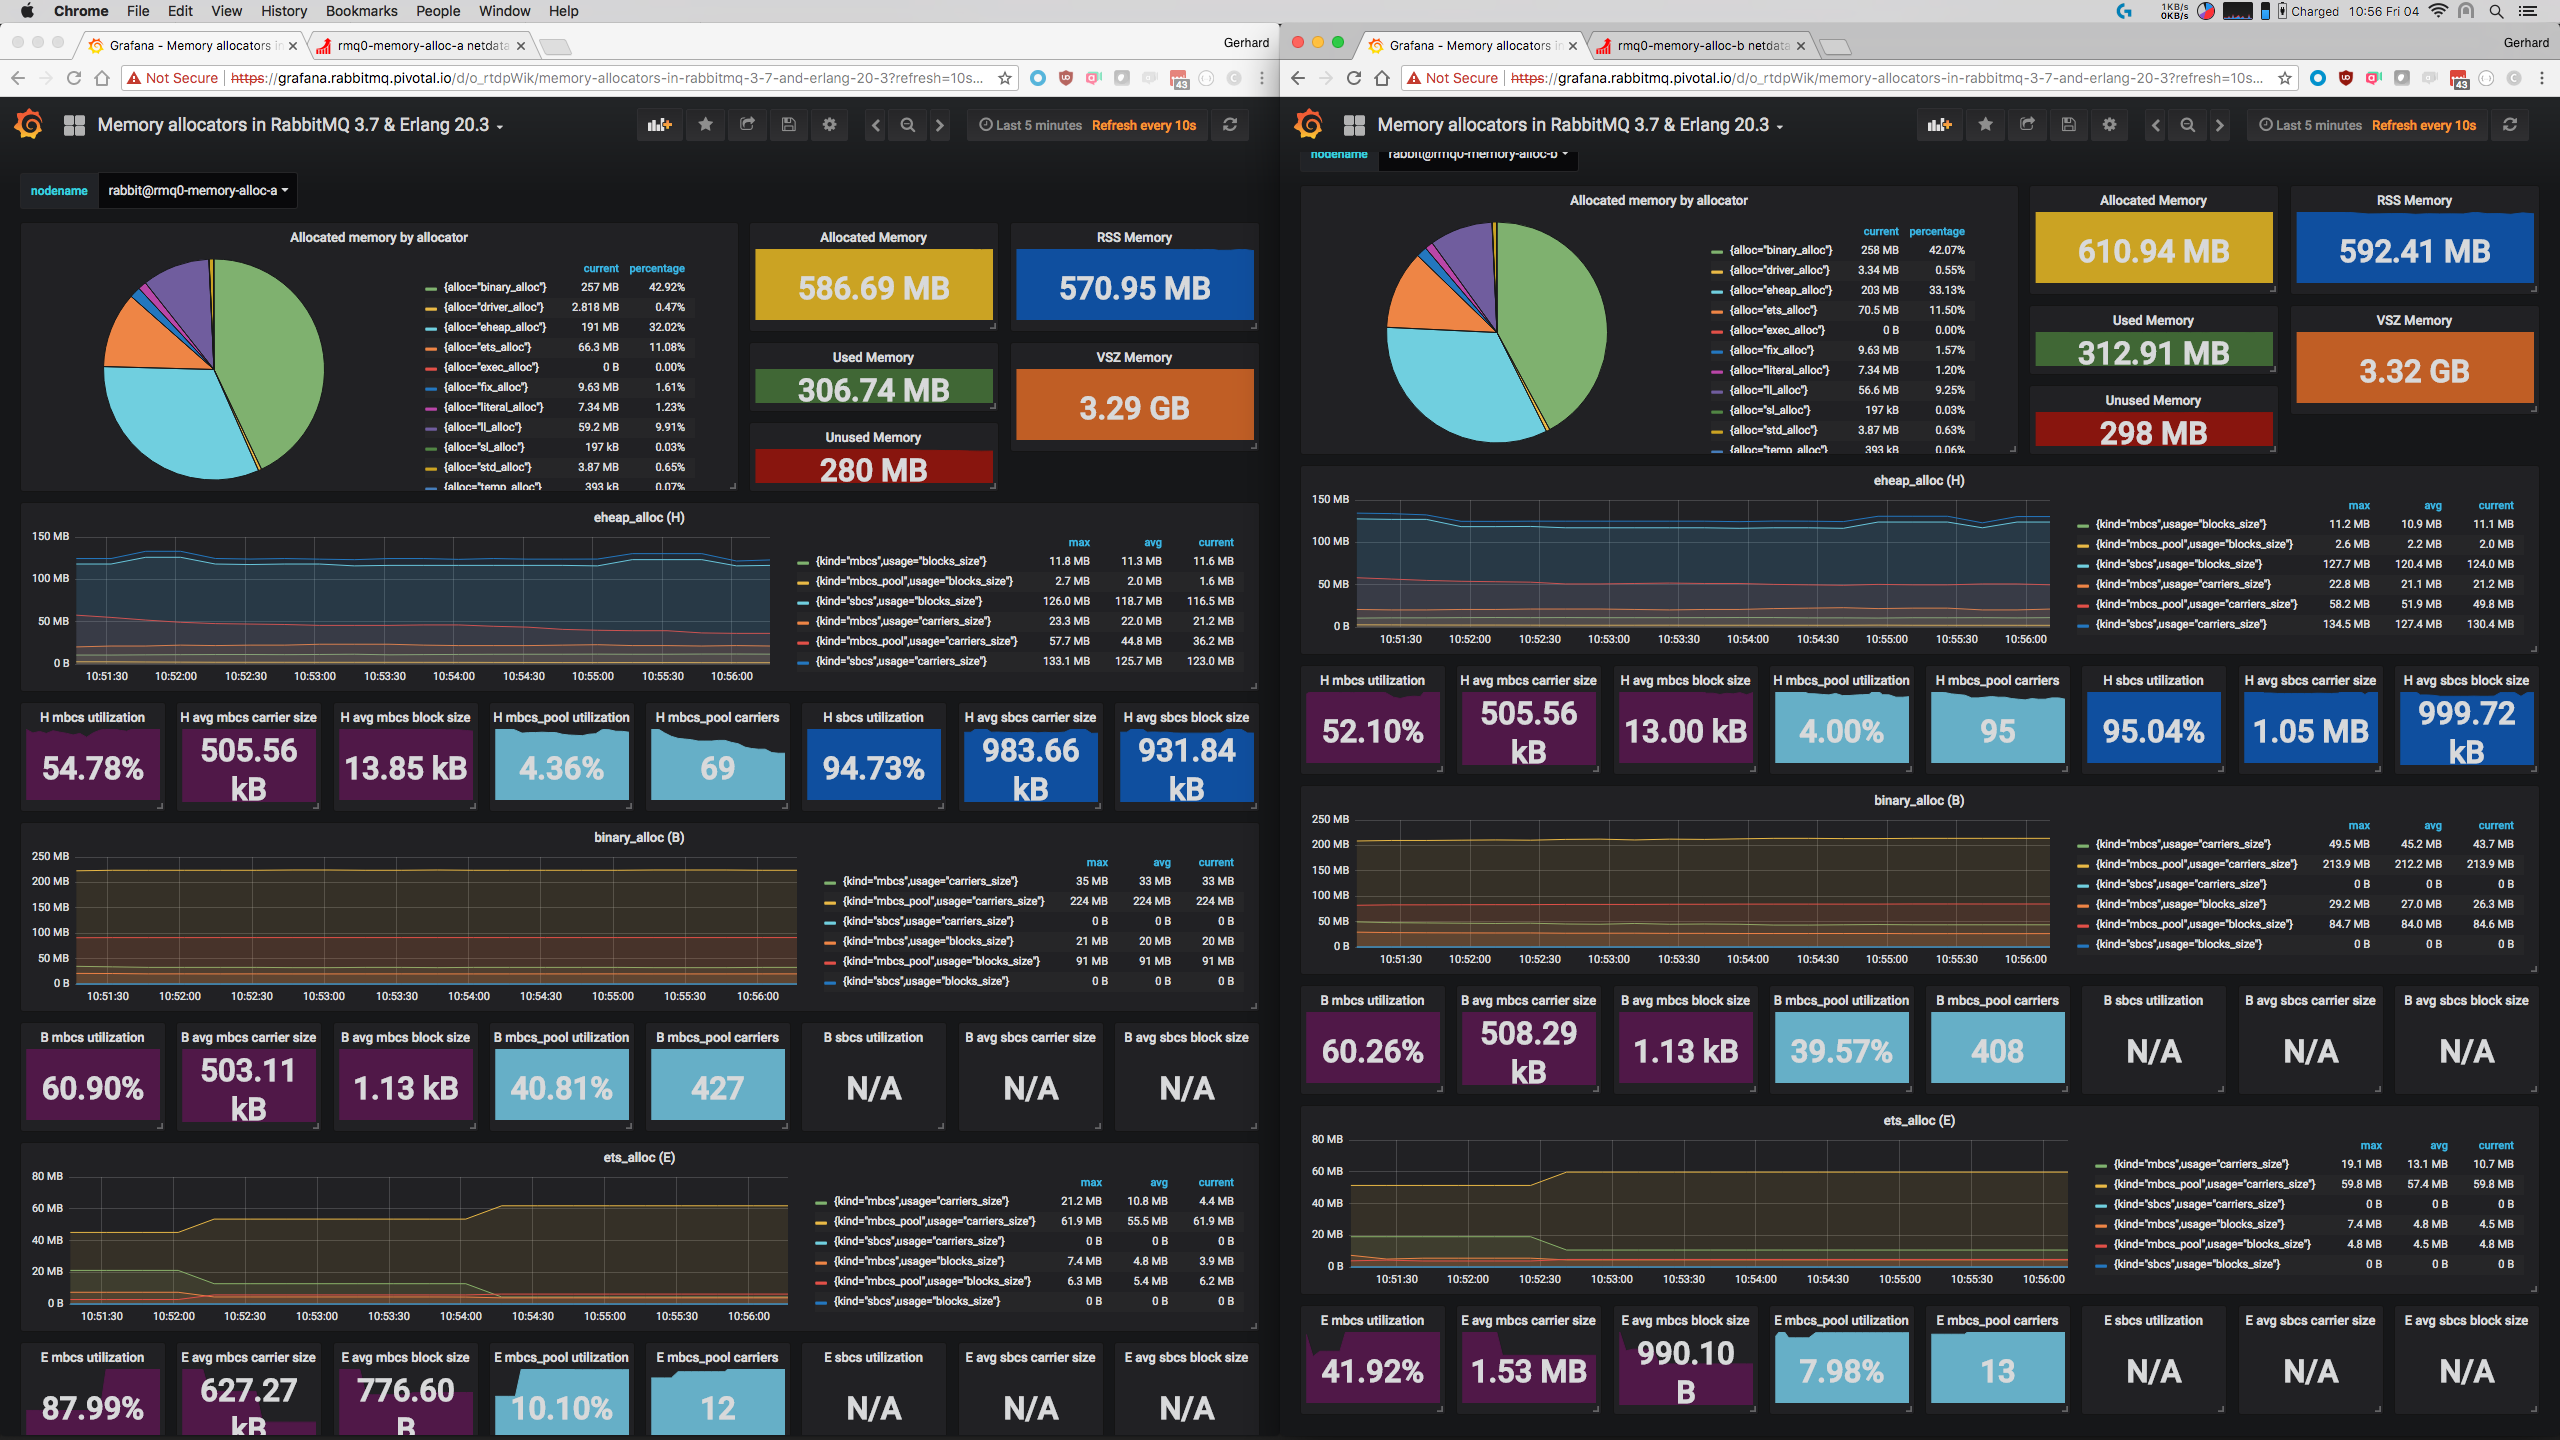This screenshot has height=1440, width=2560.
Task: Click Not Secure warning in left address bar
Action: pos(172,78)
